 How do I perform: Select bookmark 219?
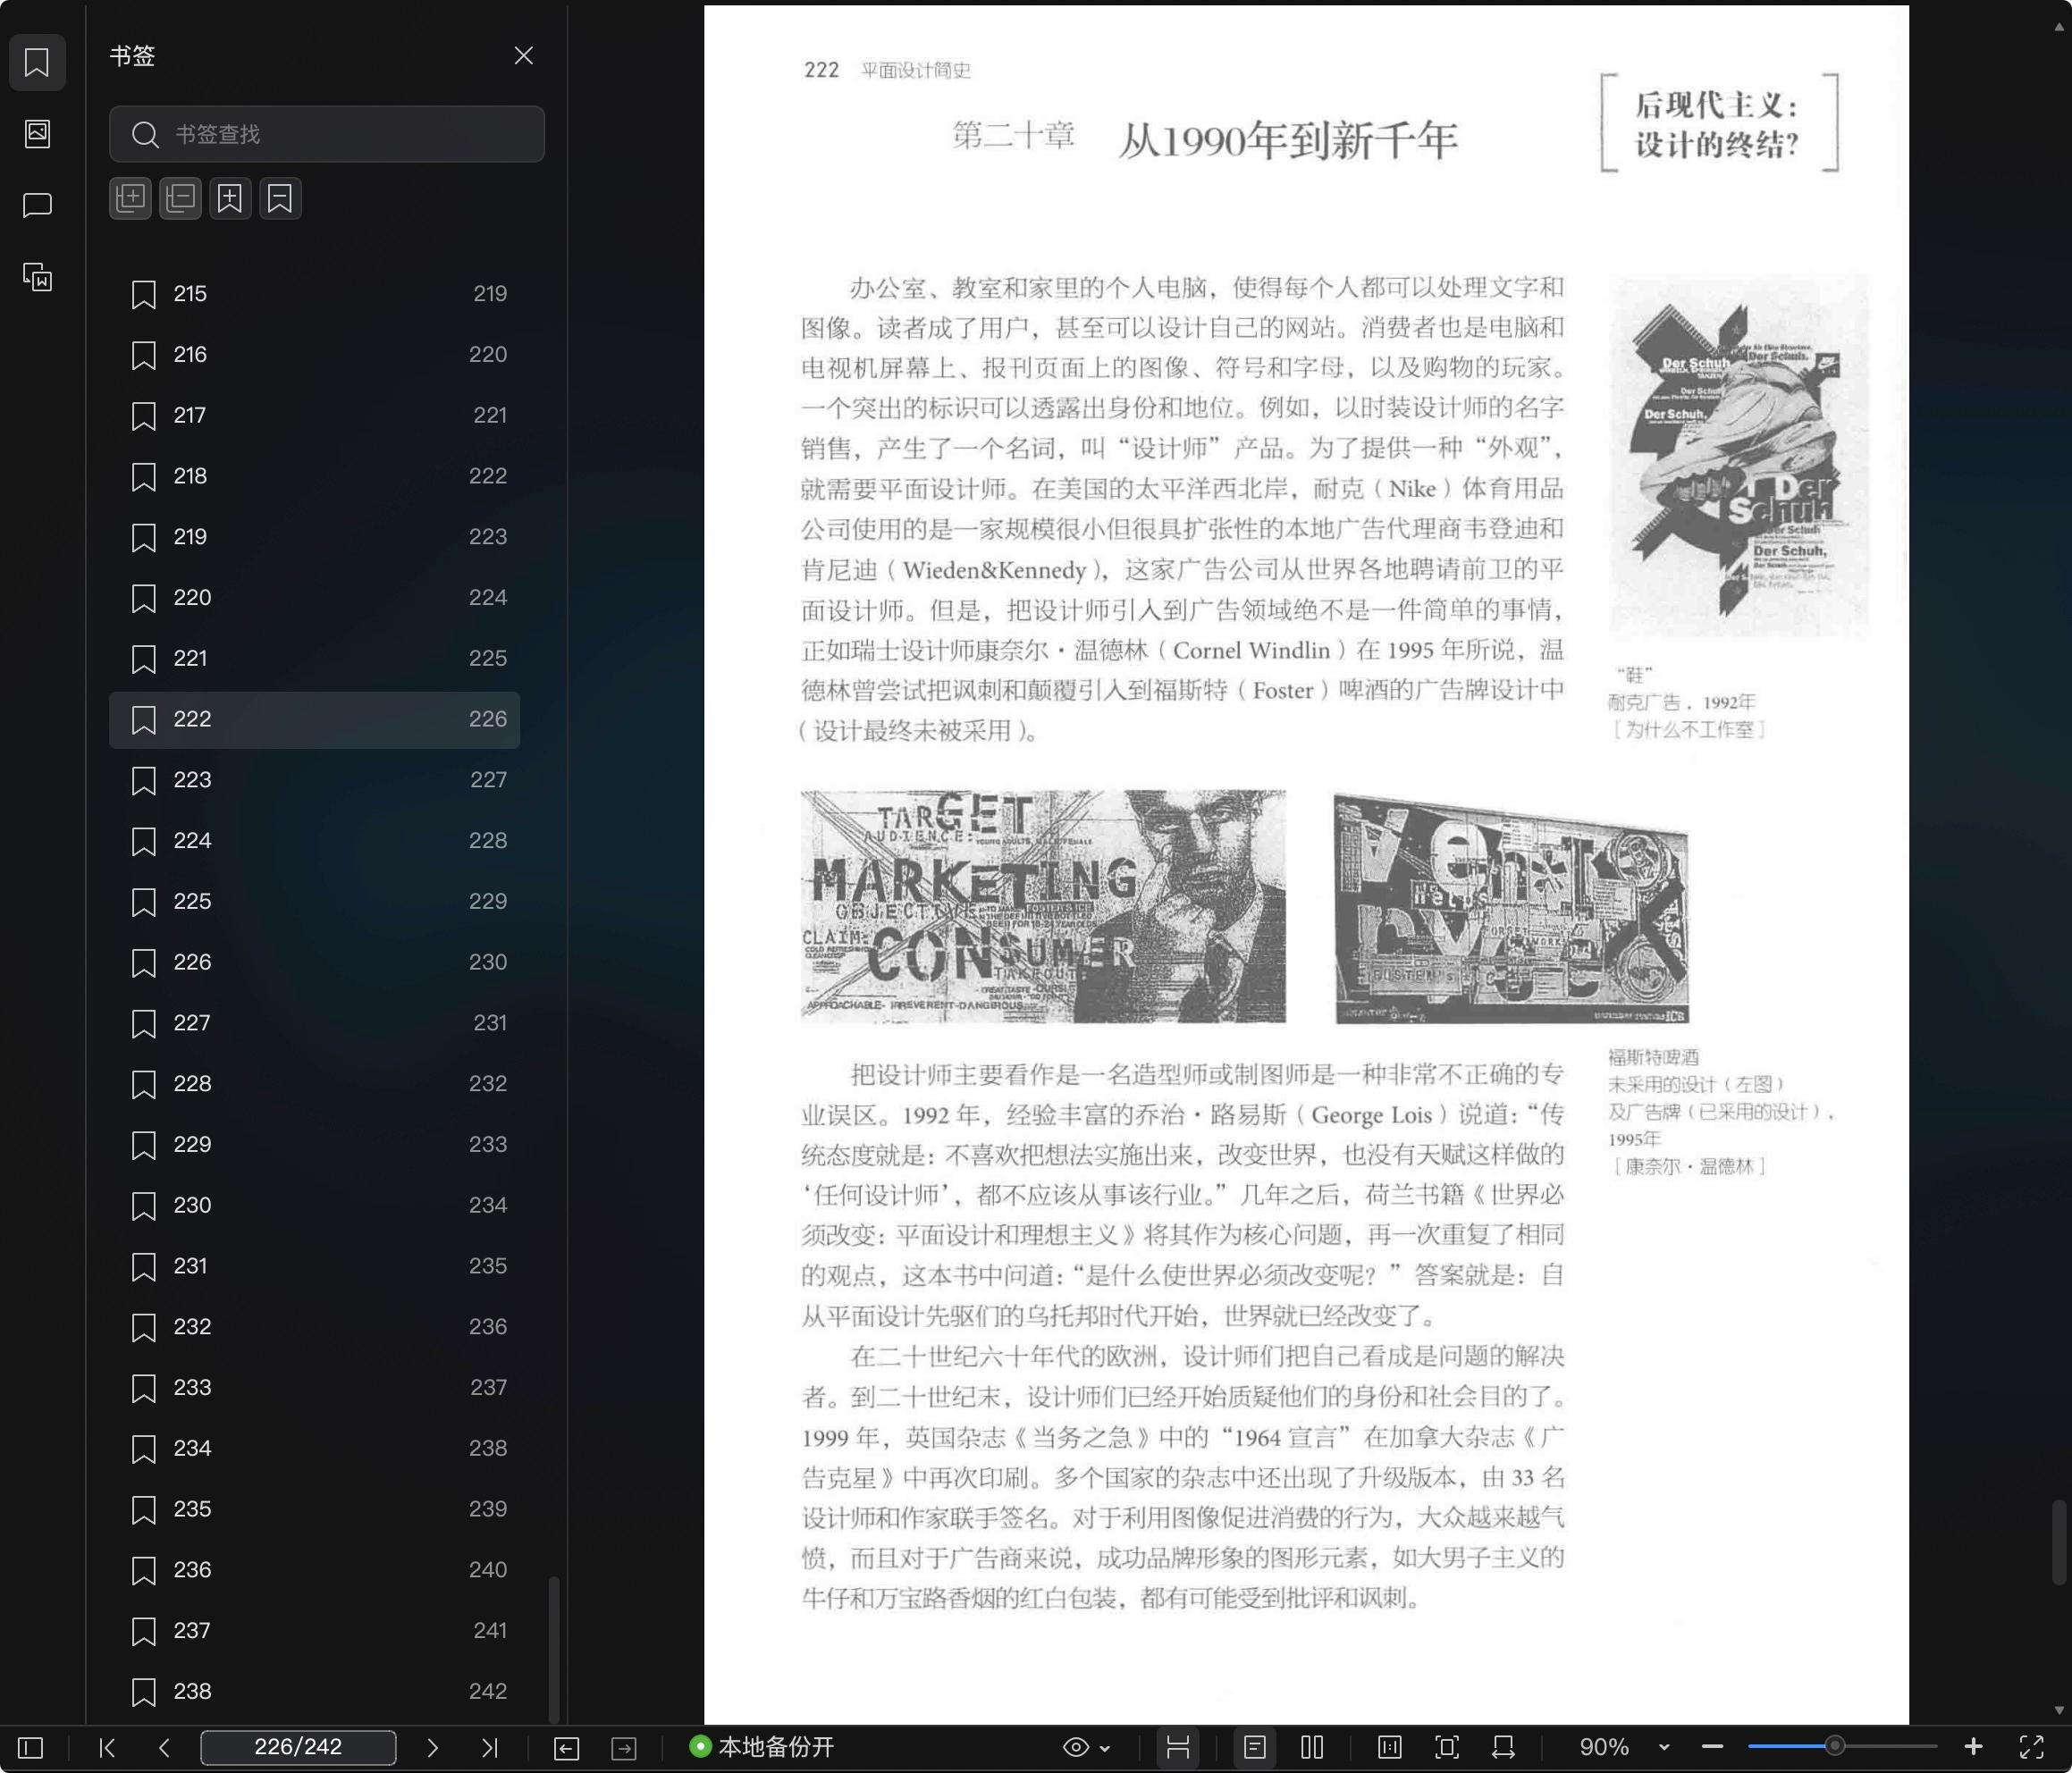[314, 537]
